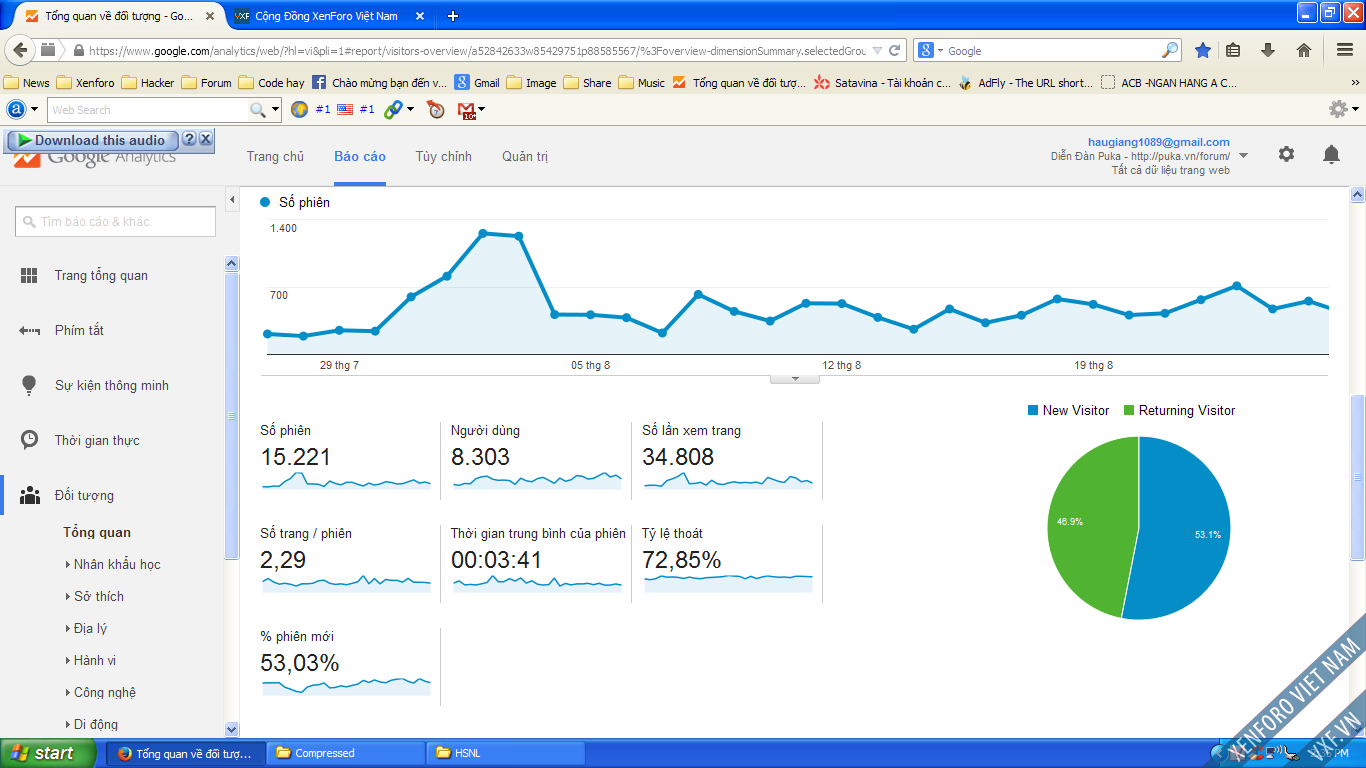
Task: Click the US flag rank icon
Action: pos(345,109)
